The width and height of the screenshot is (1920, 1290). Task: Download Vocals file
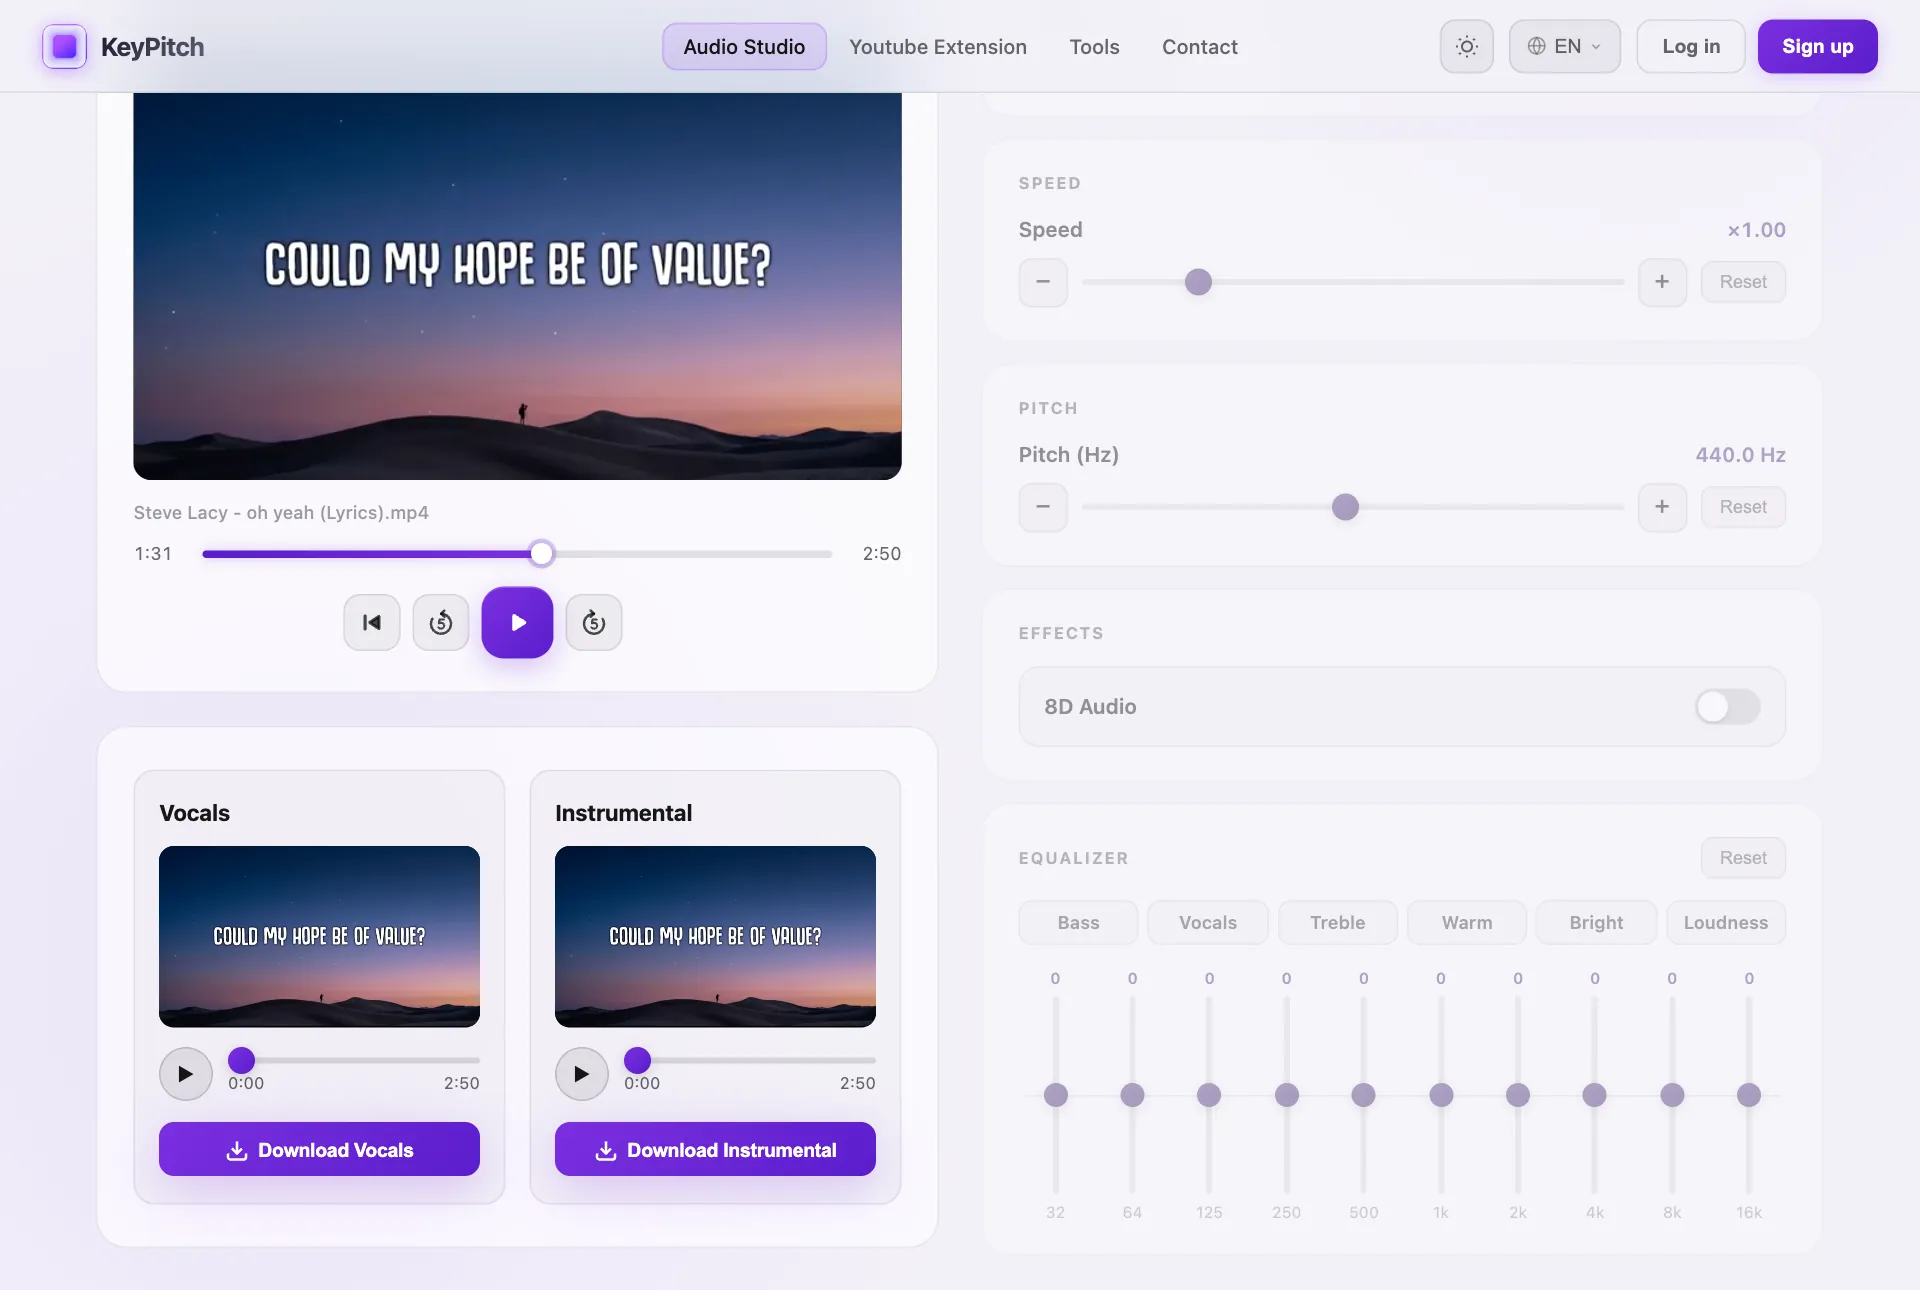pyautogui.click(x=319, y=1149)
